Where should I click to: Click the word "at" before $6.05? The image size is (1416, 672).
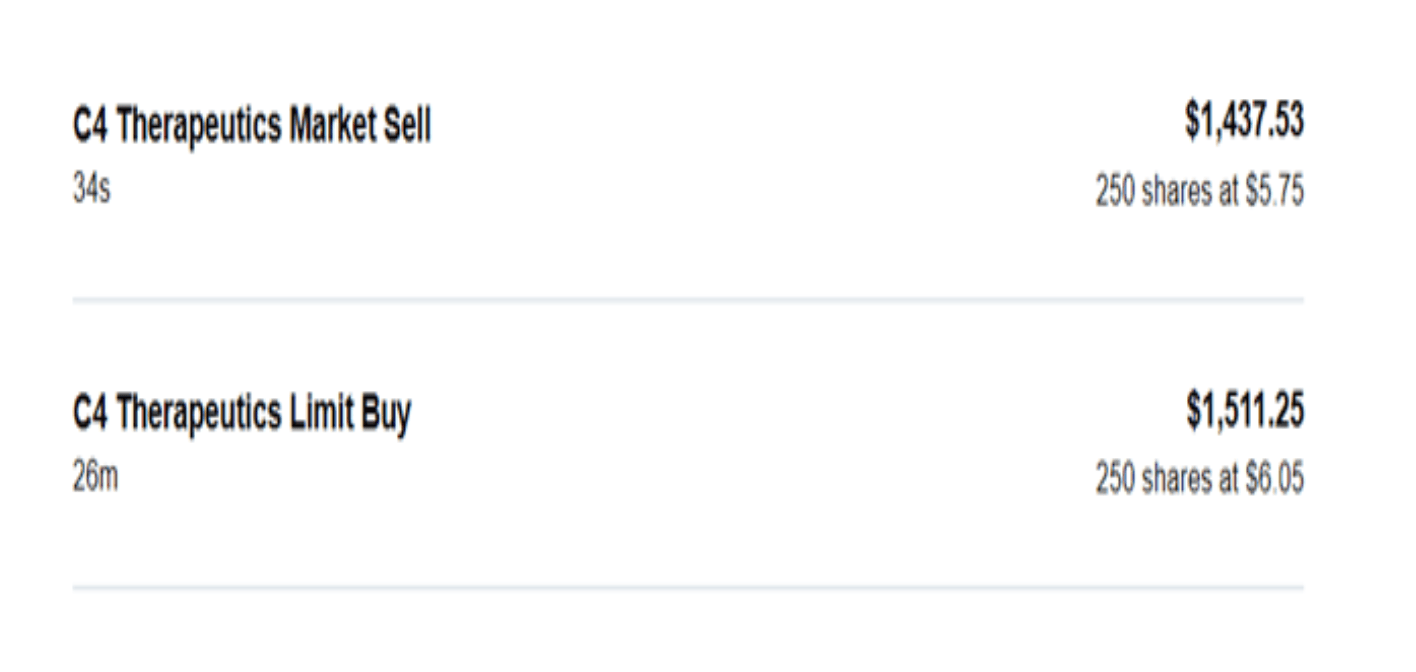click(x=1228, y=480)
